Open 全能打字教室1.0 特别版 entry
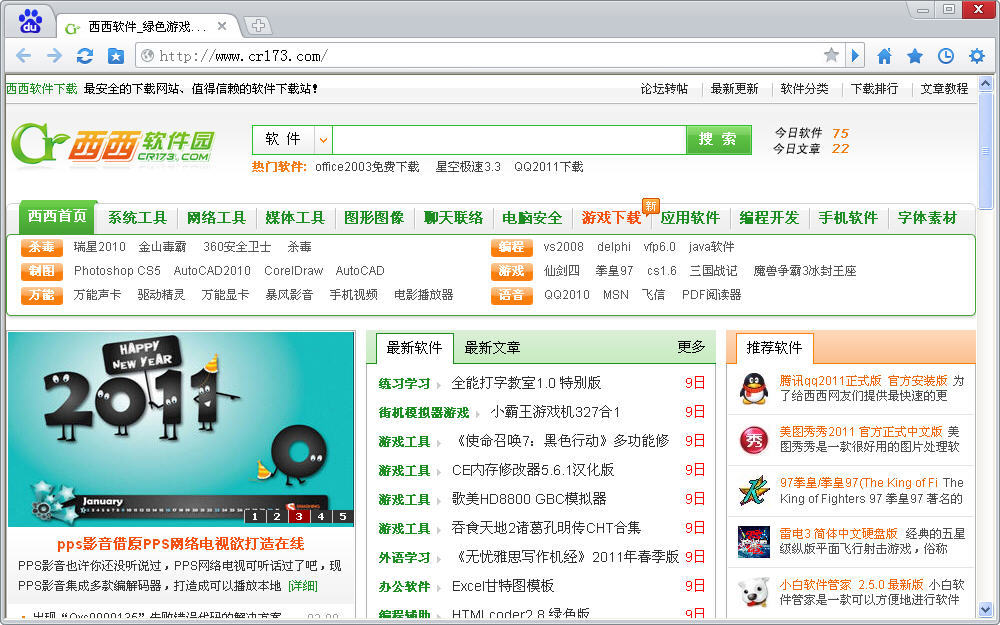 (526, 383)
